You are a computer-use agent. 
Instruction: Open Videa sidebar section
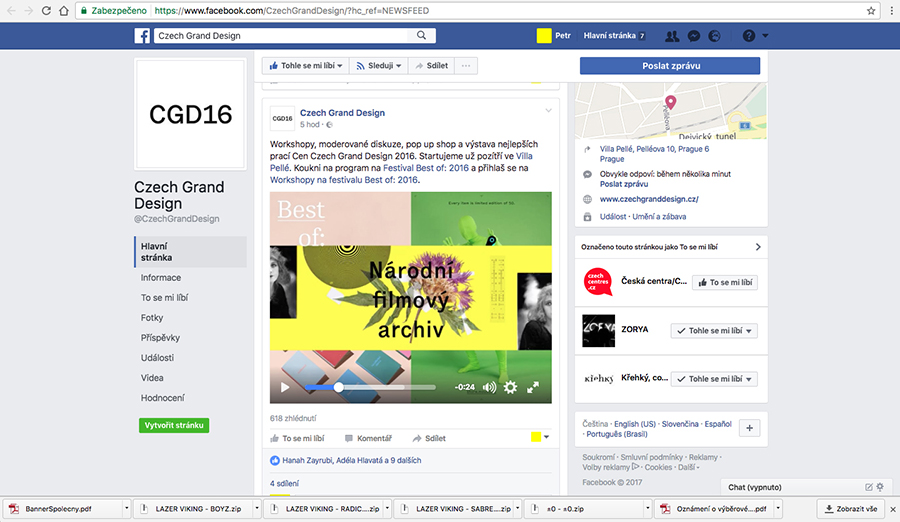click(x=152, y=378)
